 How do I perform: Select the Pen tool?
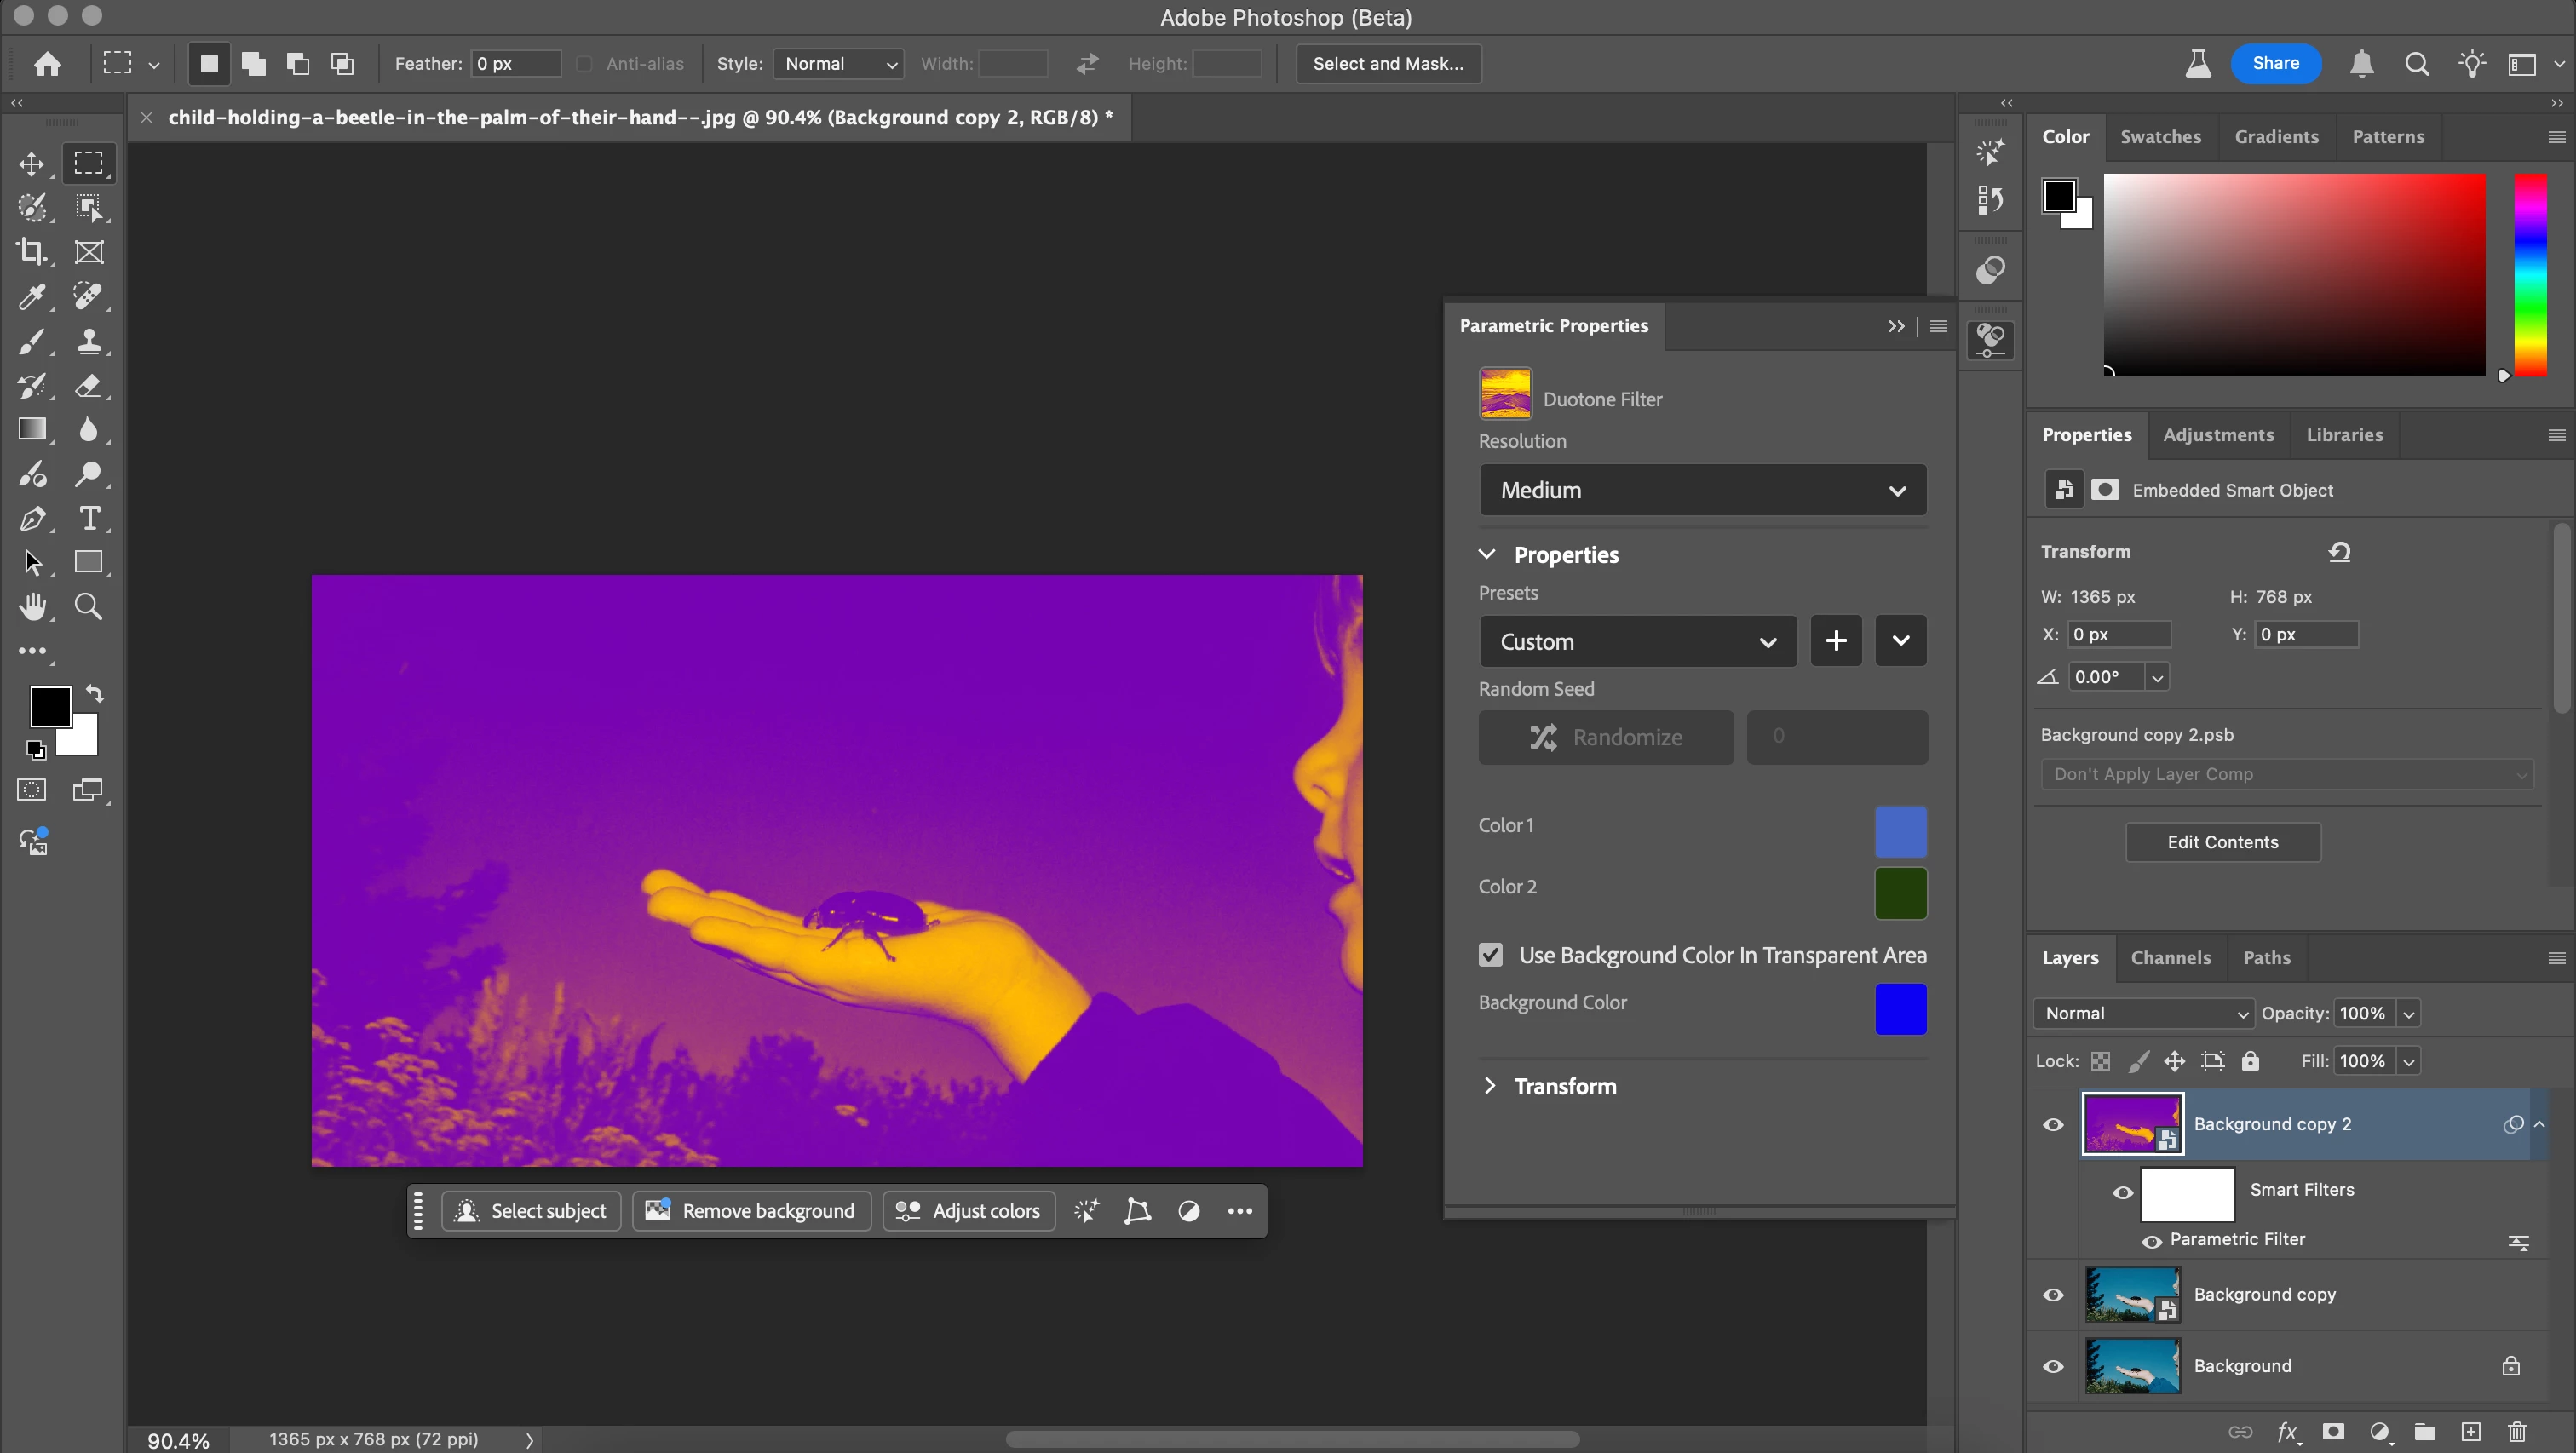click(32, 518)
